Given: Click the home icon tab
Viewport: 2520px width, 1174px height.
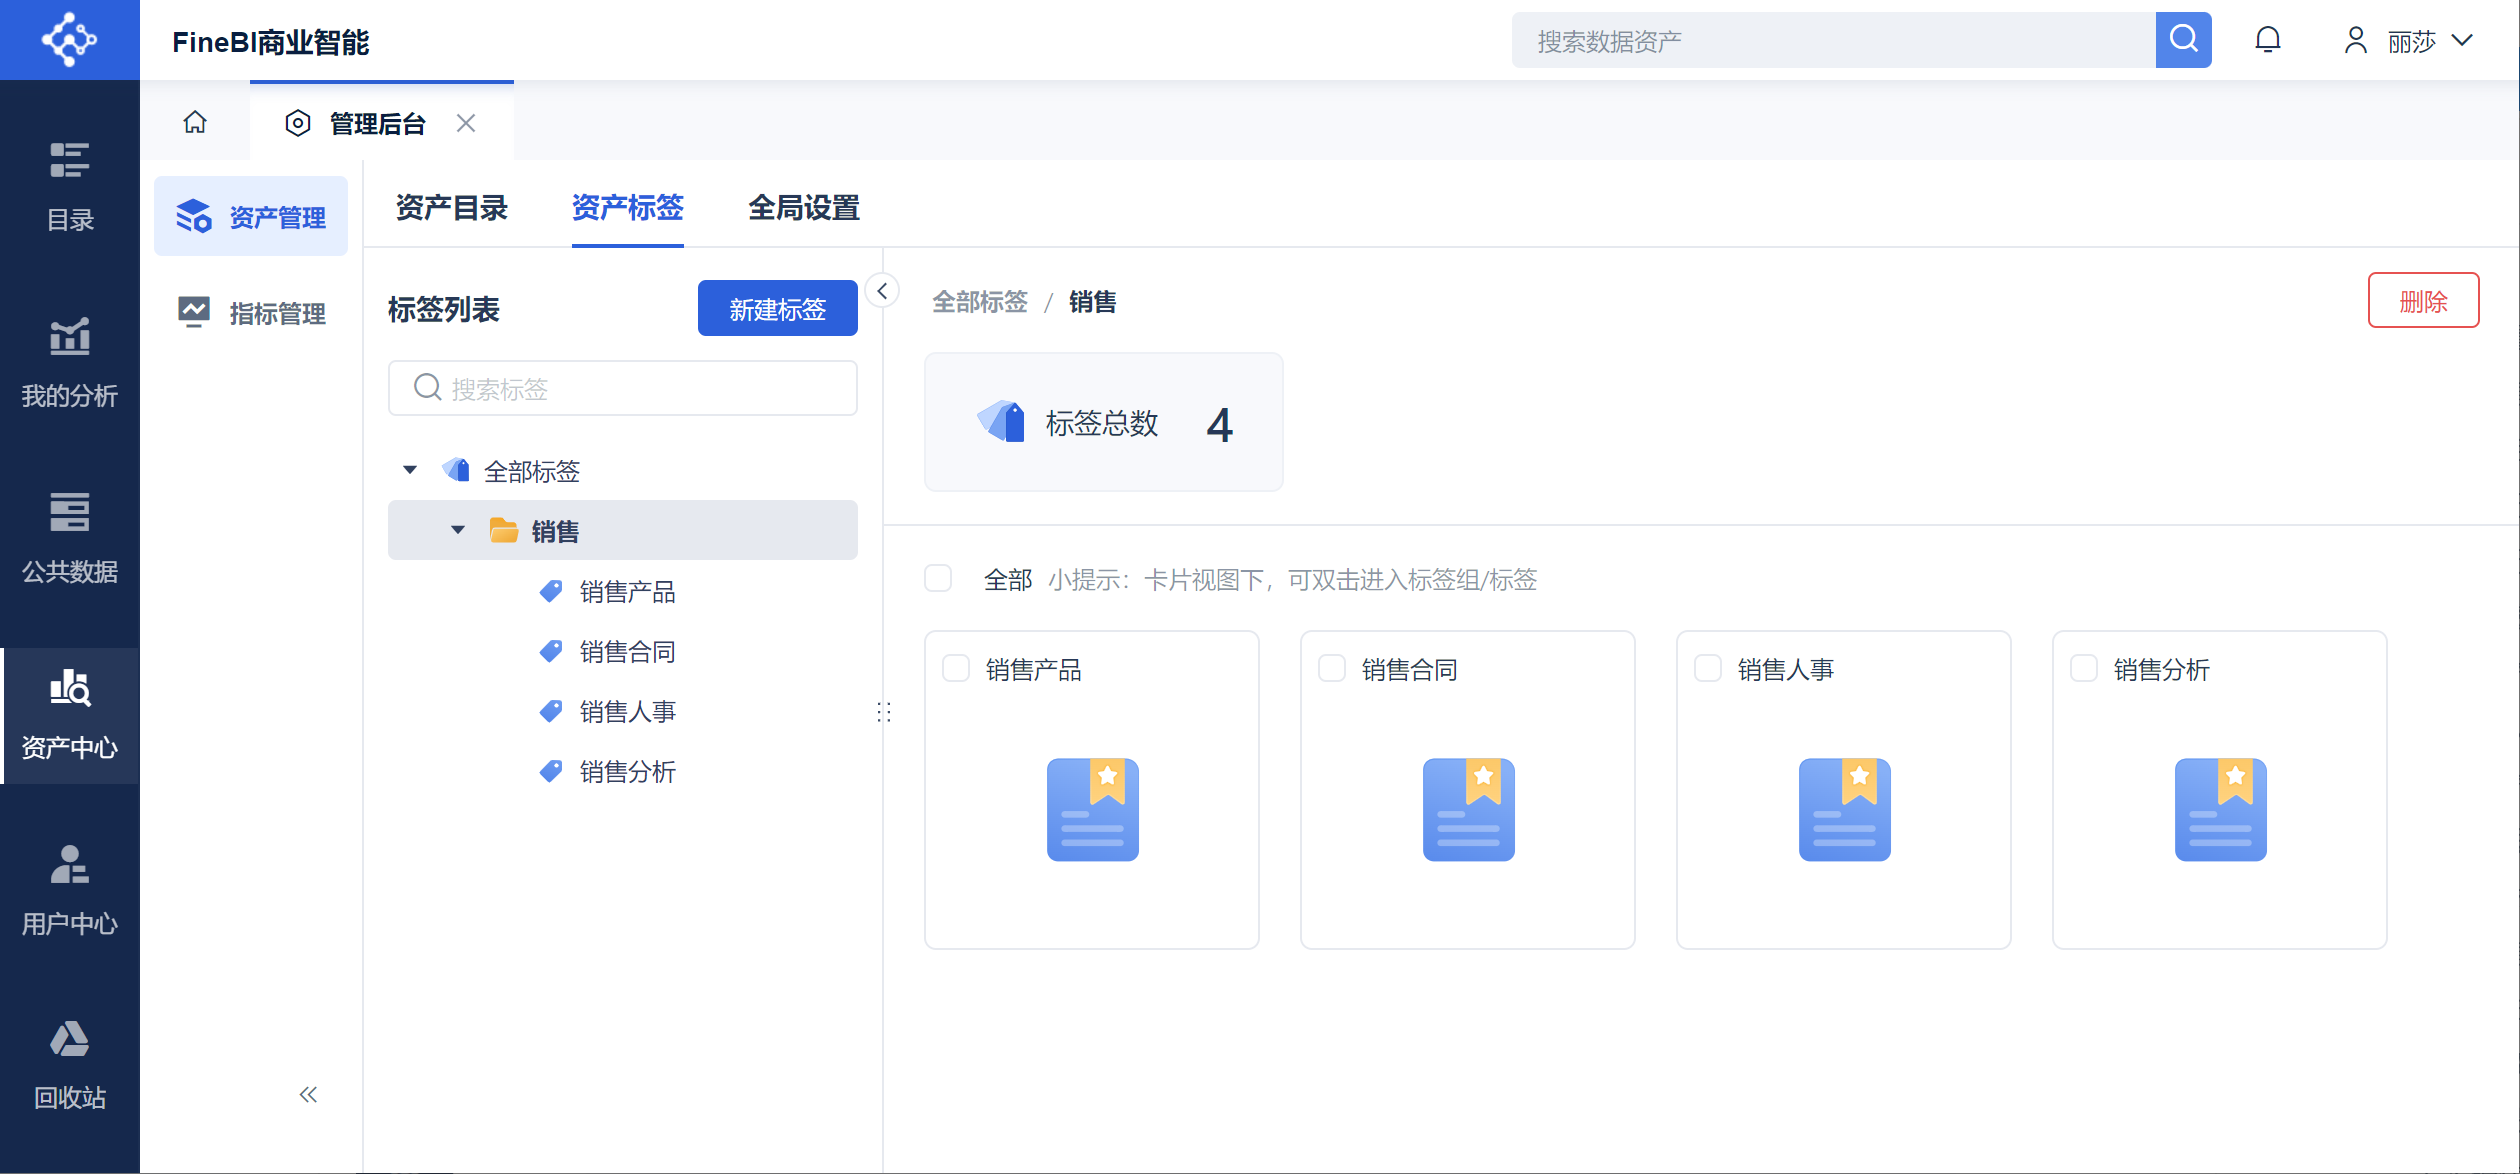Looking at the screenshot, I should tap(195, 122).
